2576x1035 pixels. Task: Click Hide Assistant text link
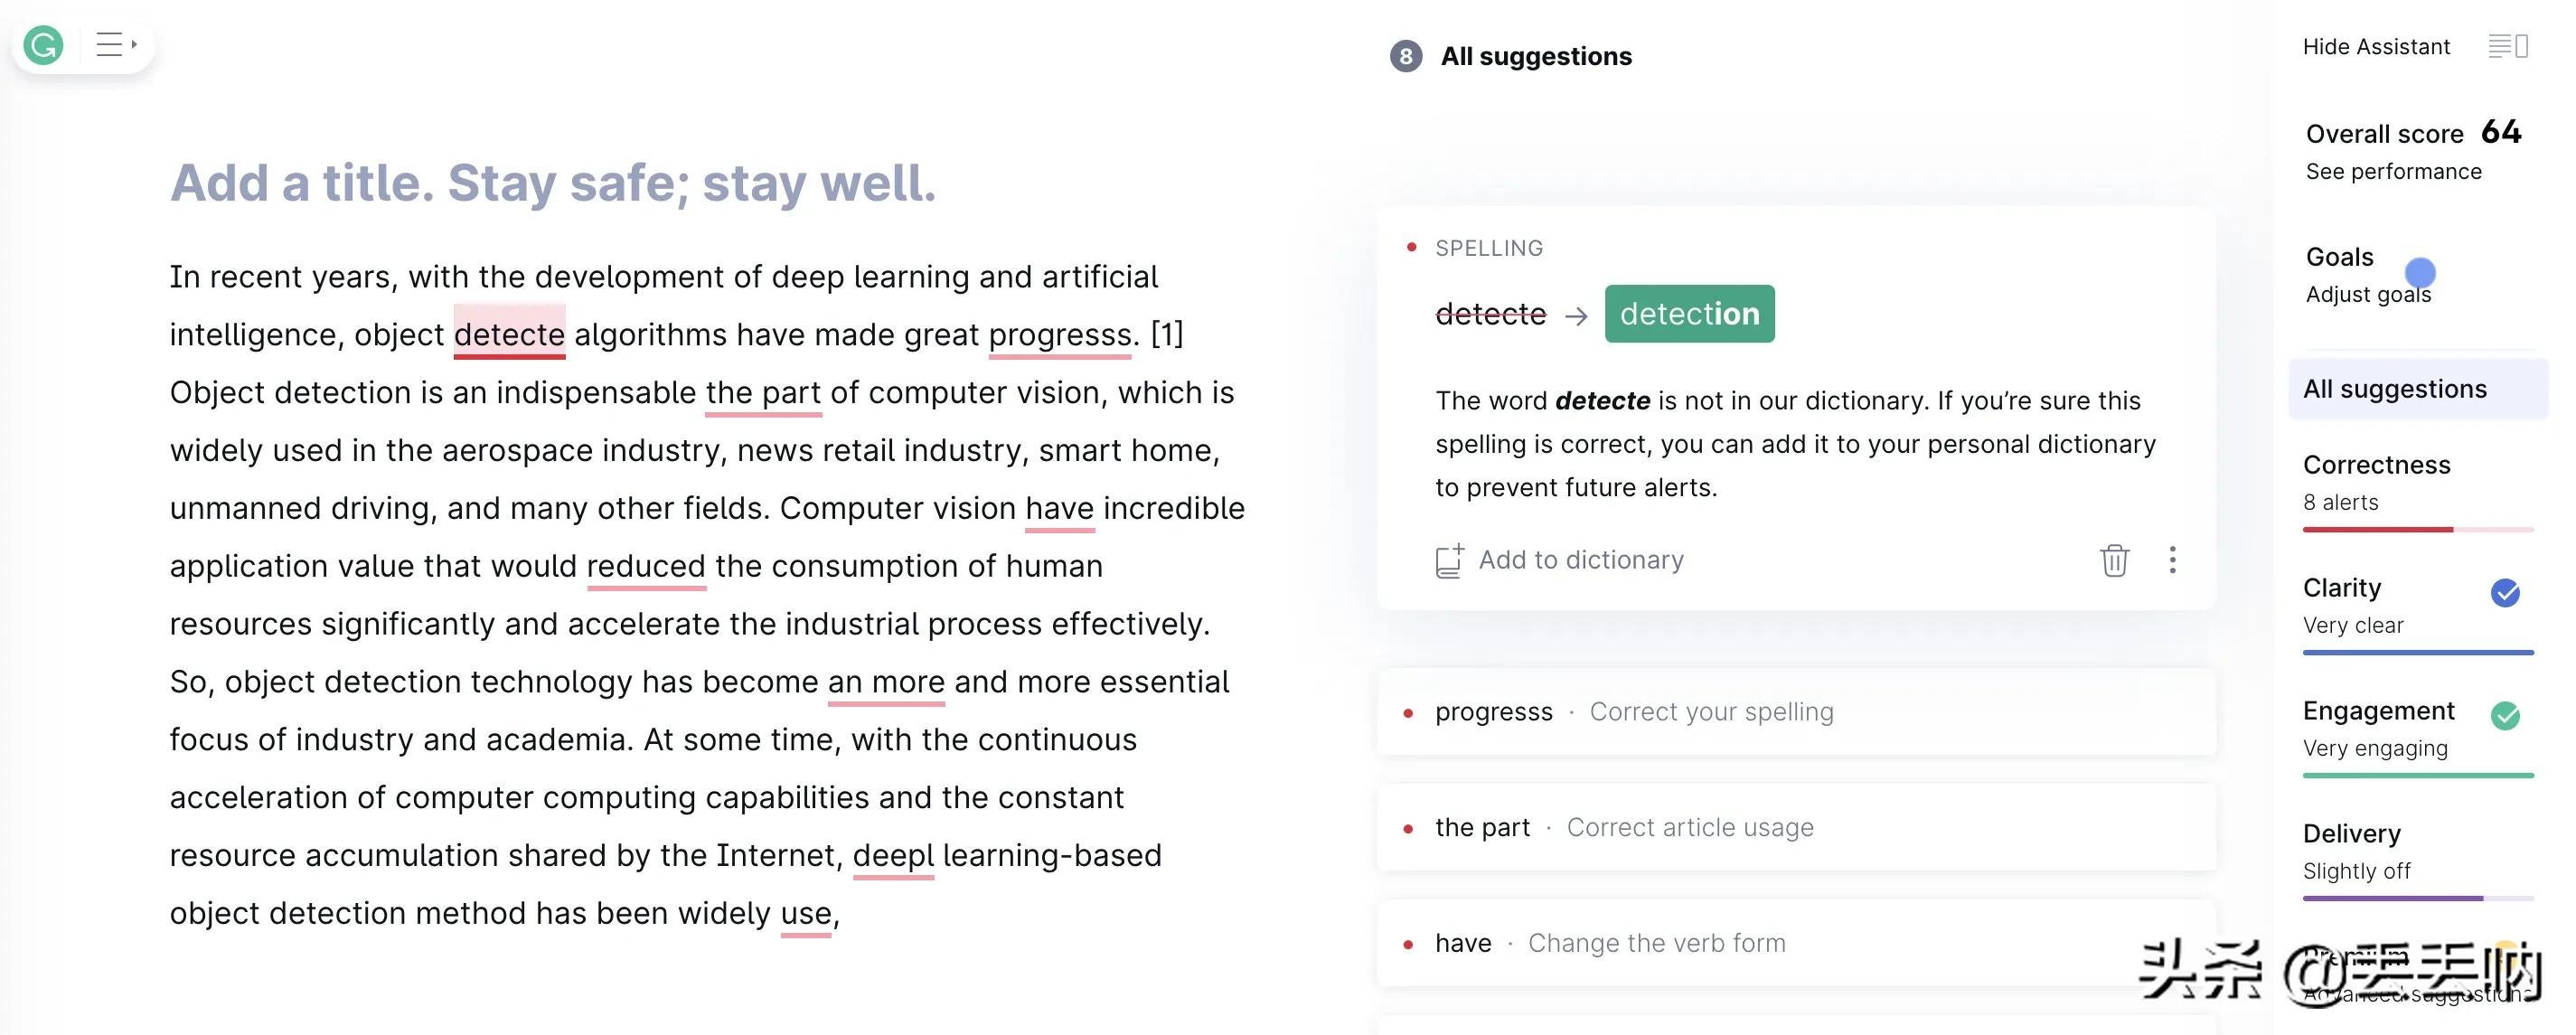(2376, 46)
